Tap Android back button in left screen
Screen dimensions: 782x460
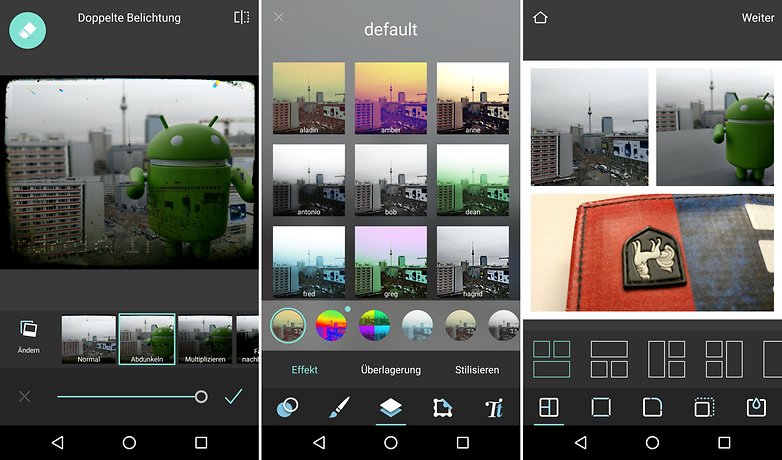click(58, 442)
